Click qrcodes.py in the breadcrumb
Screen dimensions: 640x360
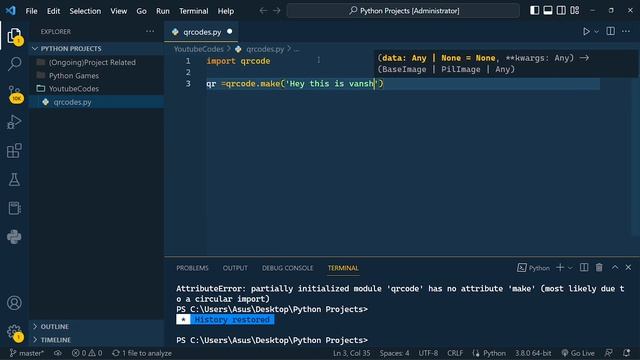coord(265,49)
